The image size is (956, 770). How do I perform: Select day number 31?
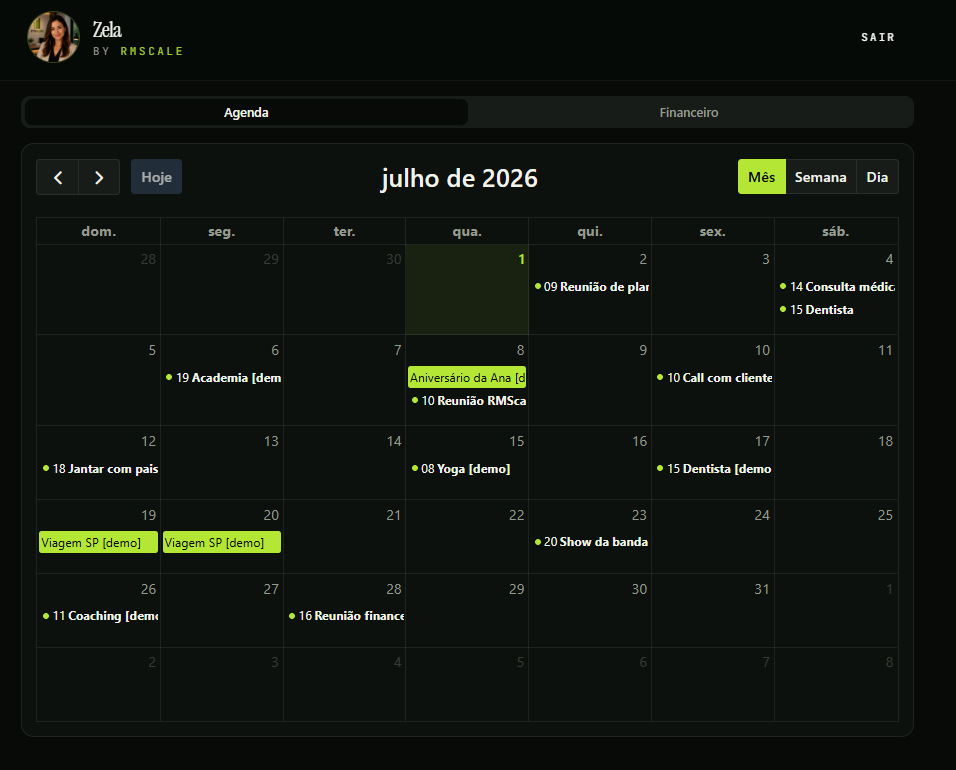pyautogui.click(x=762, y=589)
